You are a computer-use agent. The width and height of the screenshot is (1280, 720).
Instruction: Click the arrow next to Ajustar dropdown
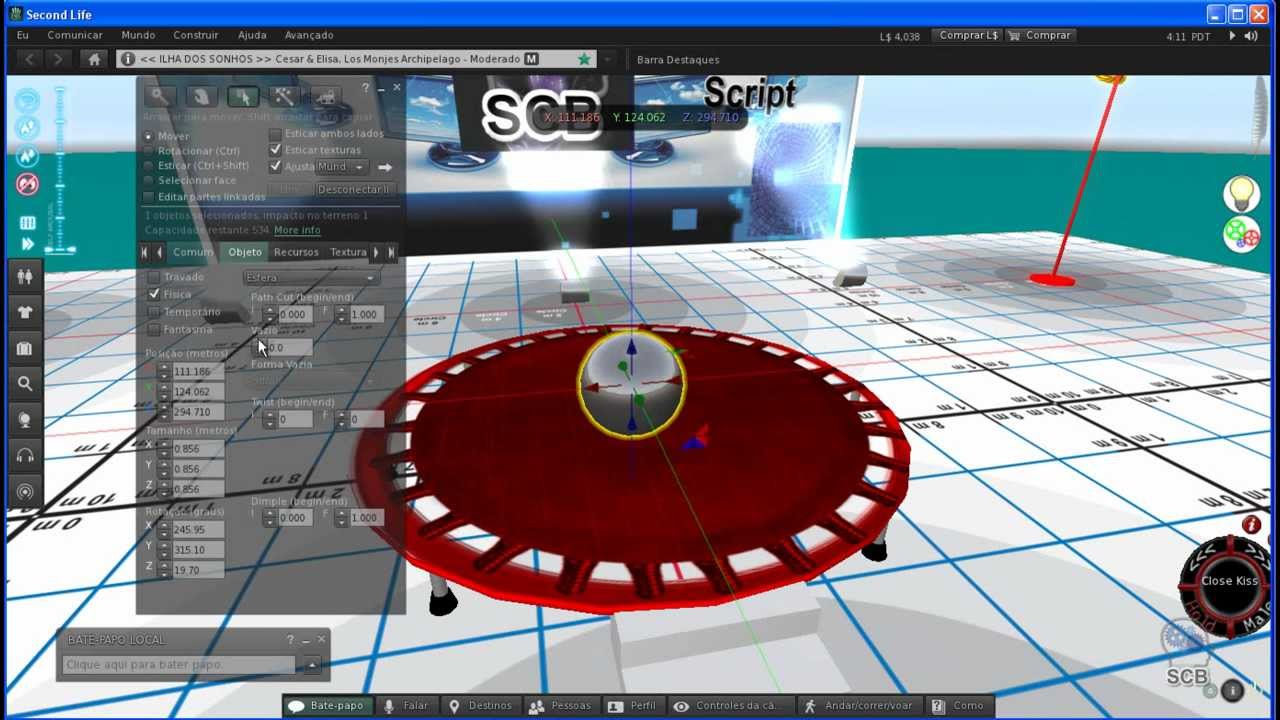385,167
